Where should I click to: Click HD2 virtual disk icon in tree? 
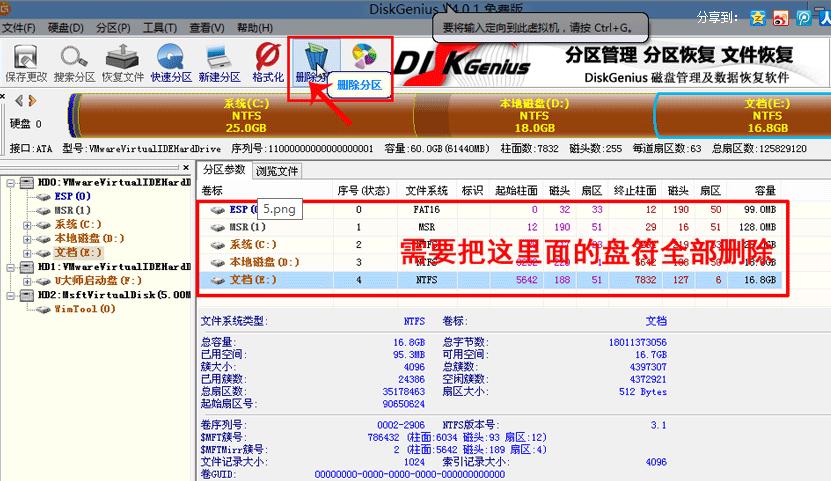pyautogui.click(x=27, y=295)
